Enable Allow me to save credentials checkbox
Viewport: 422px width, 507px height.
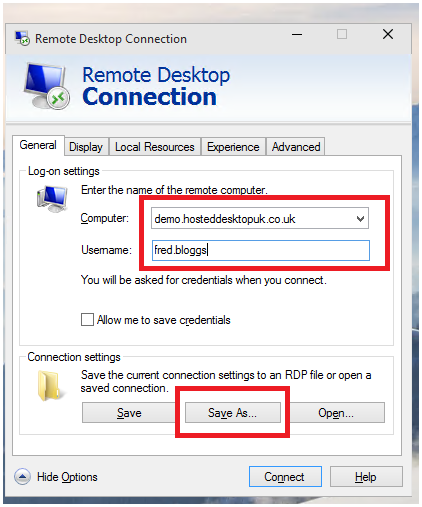coord(87,319)
